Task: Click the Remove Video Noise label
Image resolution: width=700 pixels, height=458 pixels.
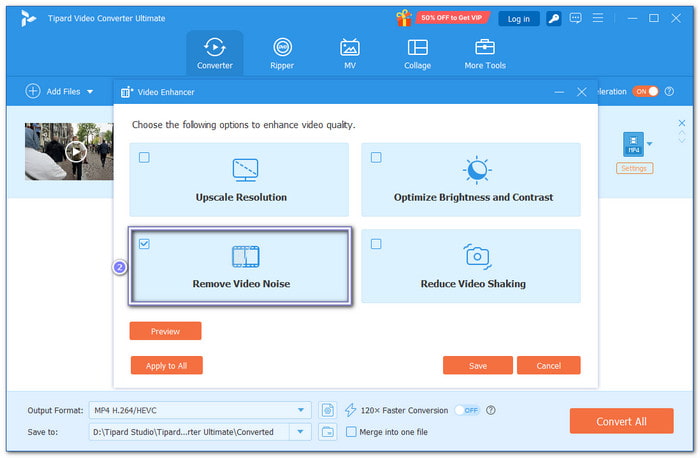Action: pos(241,284)
